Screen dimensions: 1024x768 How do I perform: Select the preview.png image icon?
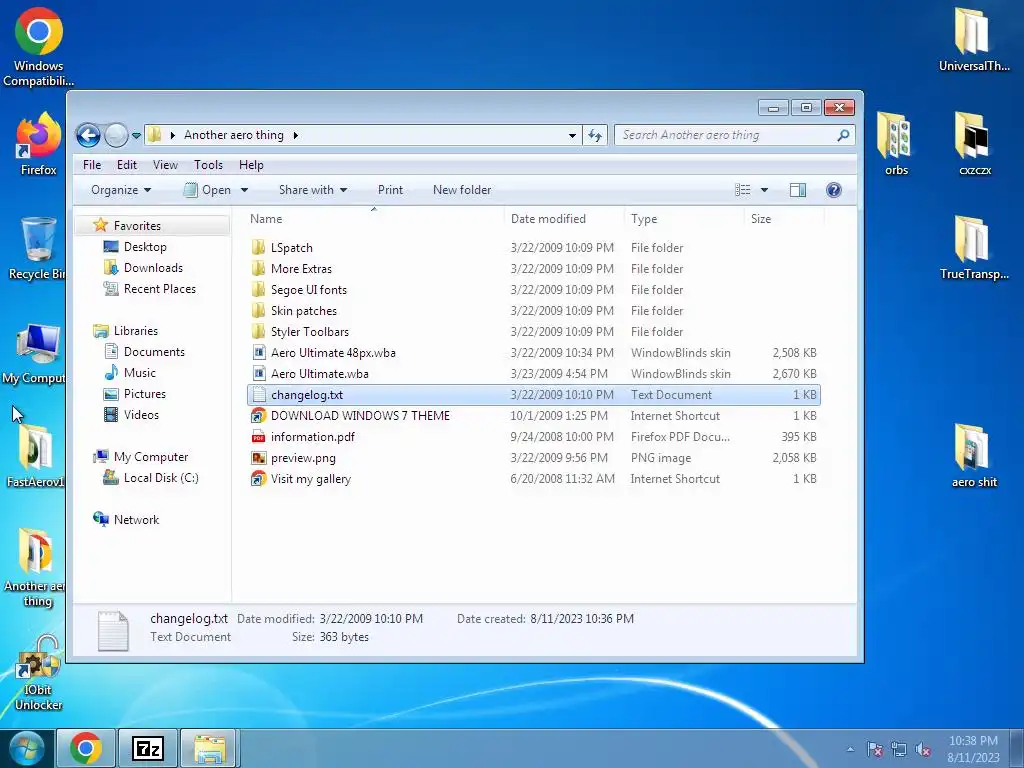[259, 458]
